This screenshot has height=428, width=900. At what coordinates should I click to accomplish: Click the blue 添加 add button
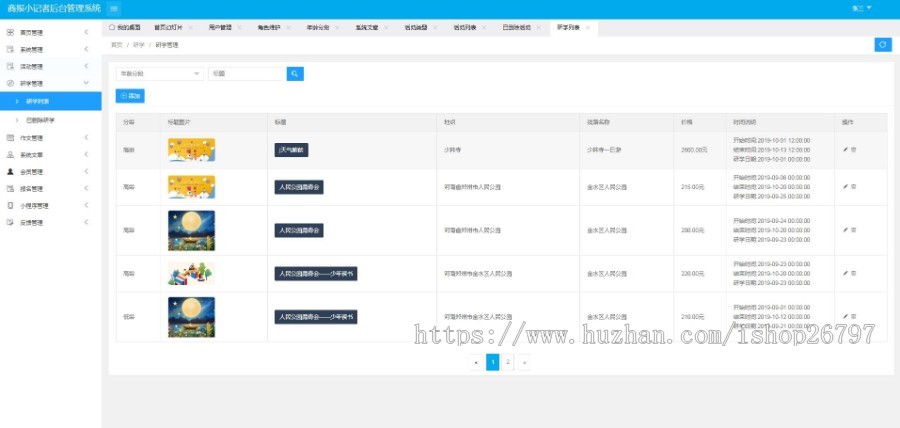point(130,96)
